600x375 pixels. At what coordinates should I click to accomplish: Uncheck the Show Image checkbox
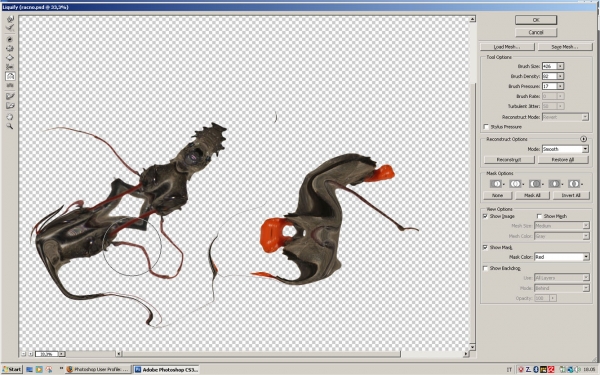click(485, 216)
